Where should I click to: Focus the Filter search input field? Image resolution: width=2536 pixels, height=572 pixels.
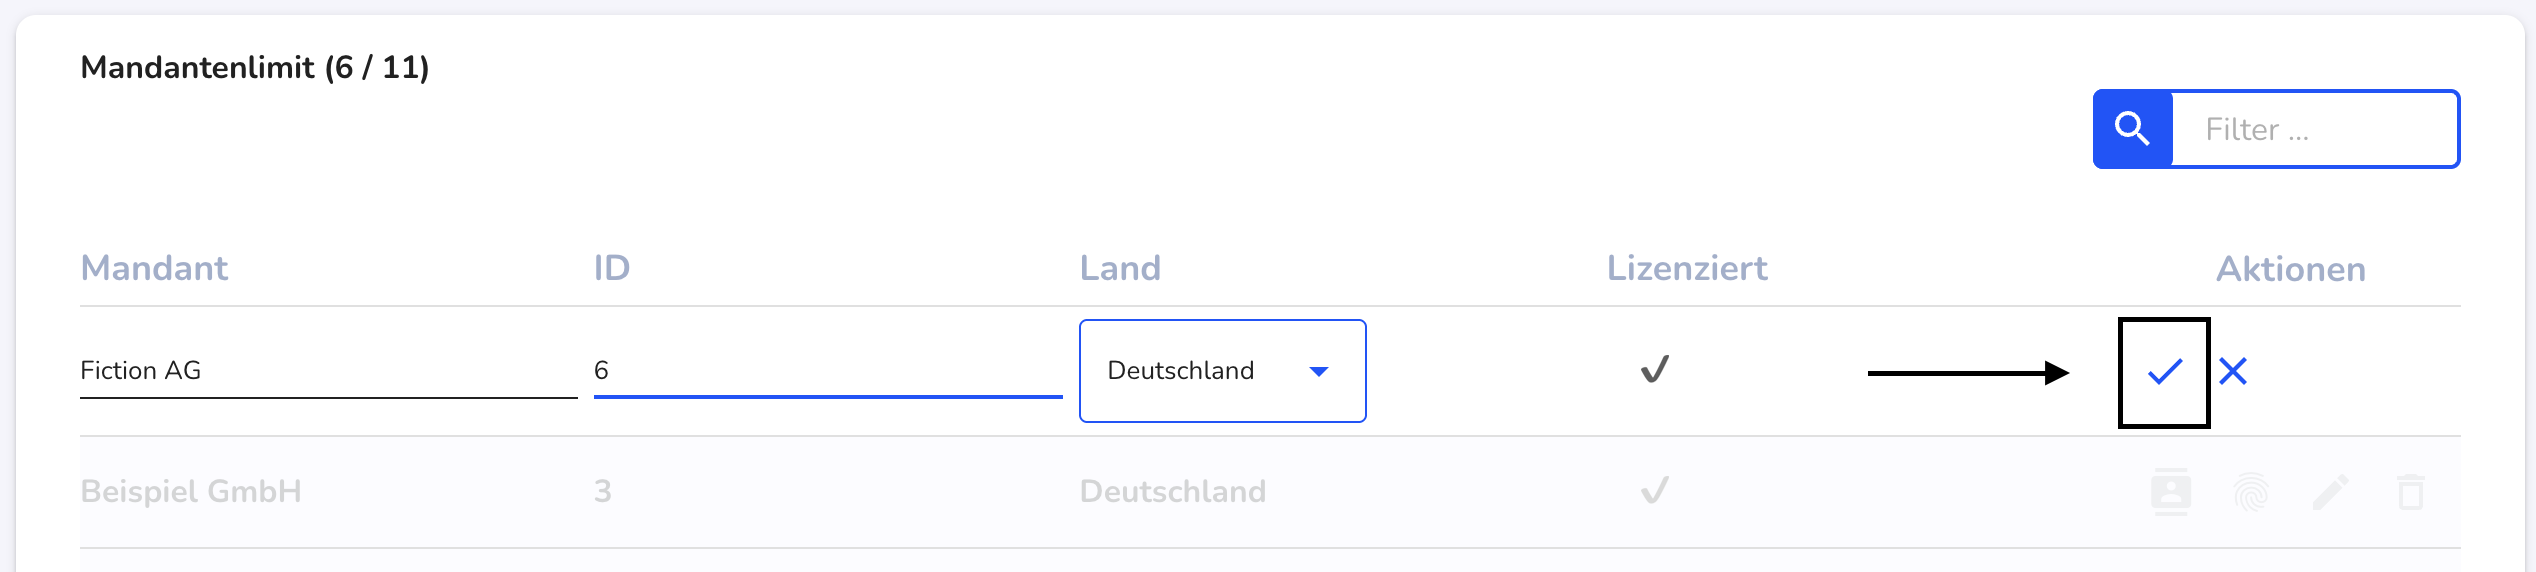coord(2315,129)
